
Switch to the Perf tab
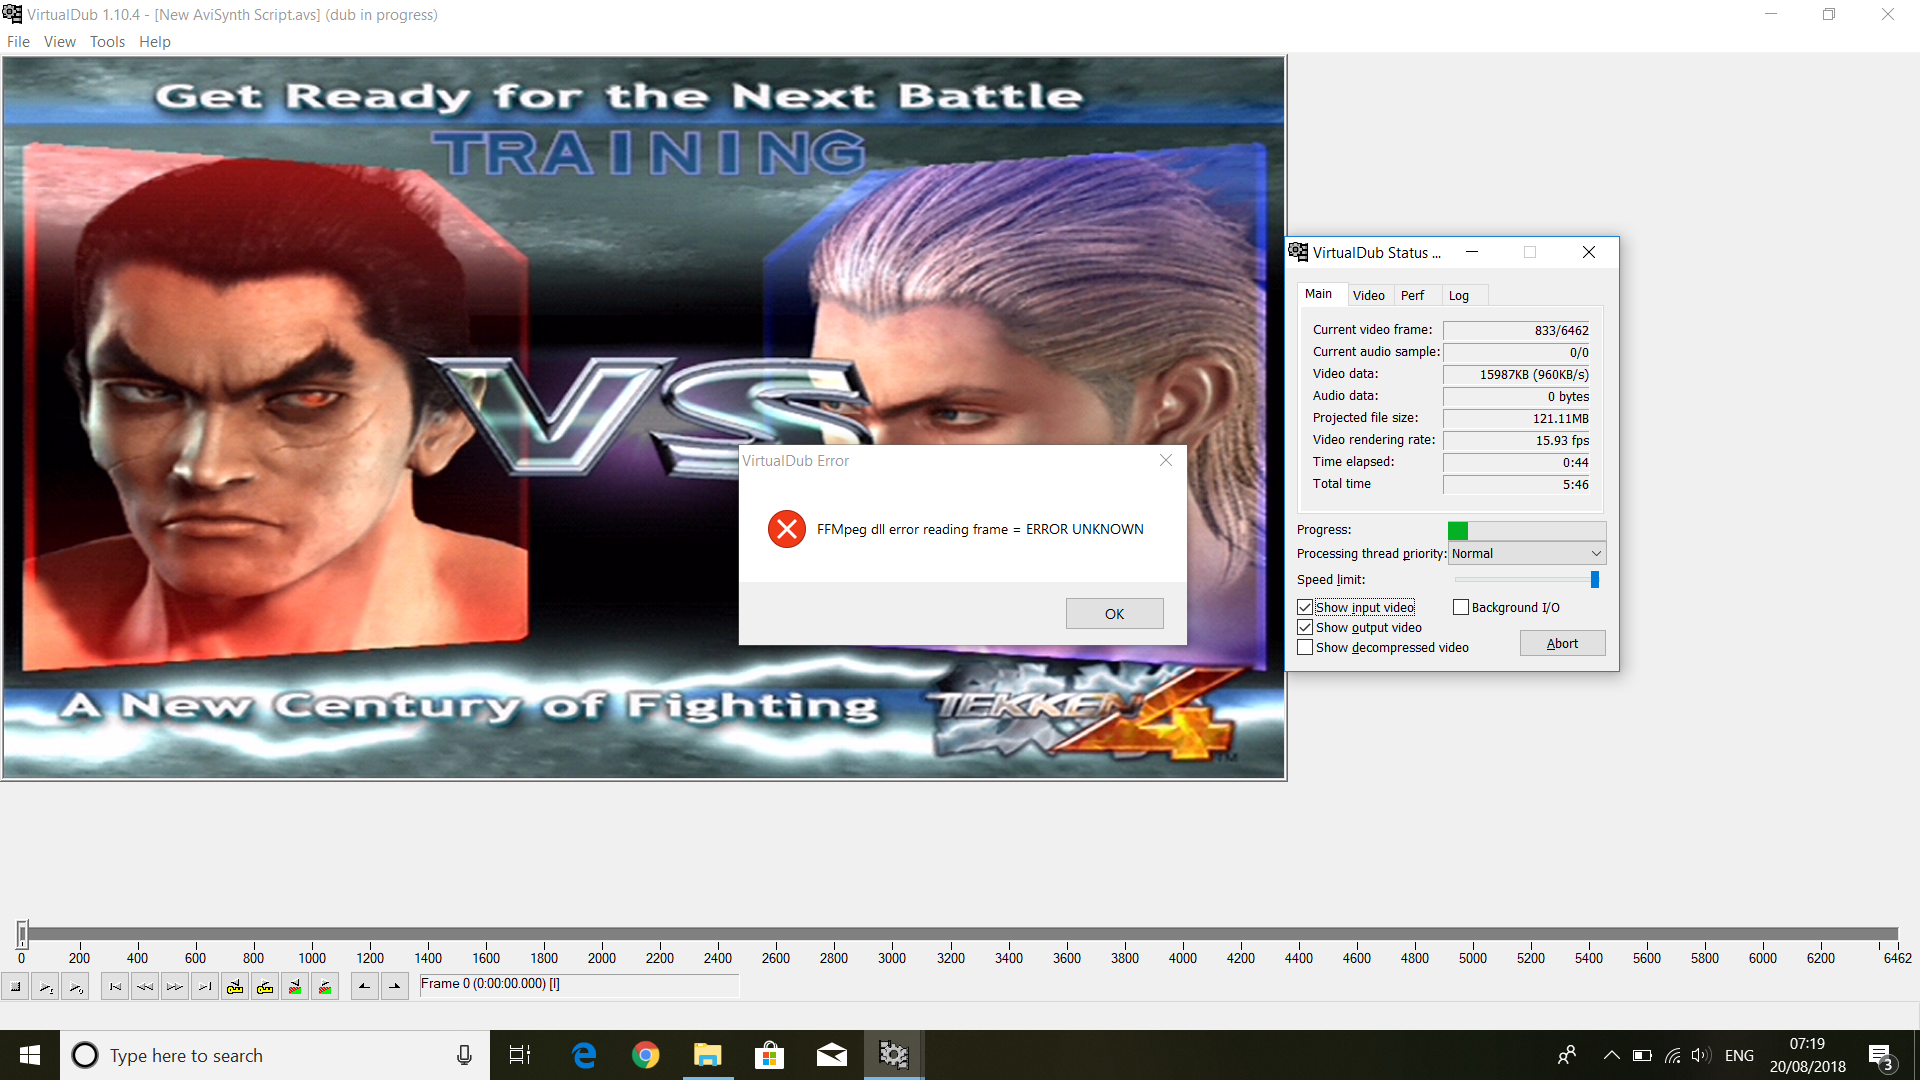pos(1412,296)
